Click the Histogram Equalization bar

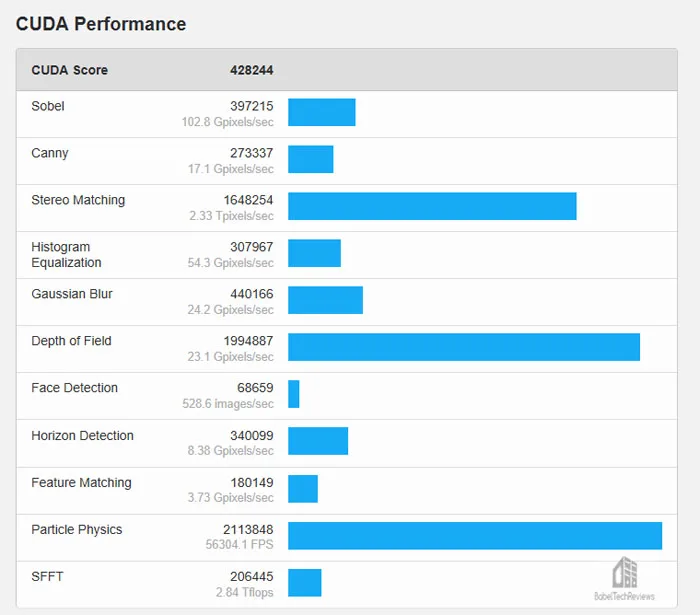315,253
